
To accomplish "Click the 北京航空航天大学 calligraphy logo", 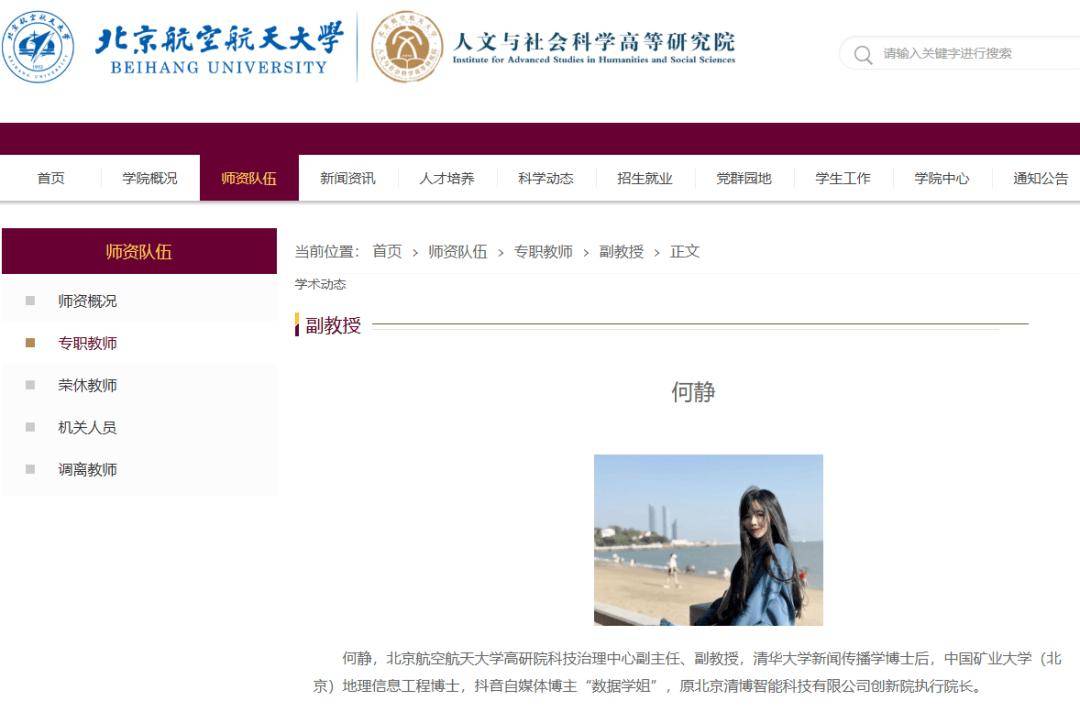I will point(219,38).
